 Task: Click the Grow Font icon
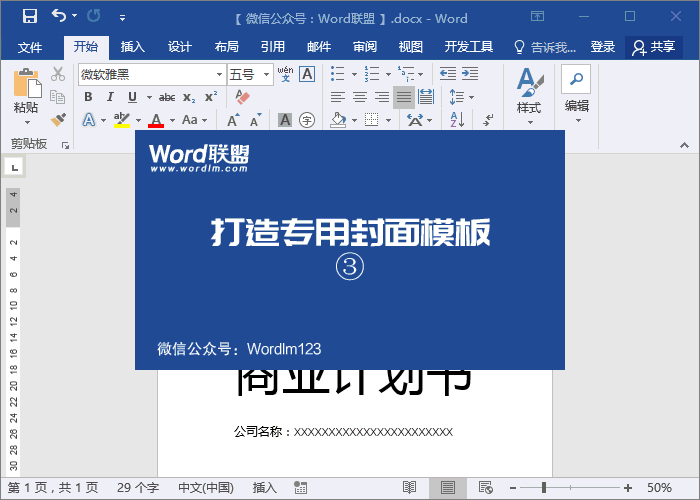233,120
